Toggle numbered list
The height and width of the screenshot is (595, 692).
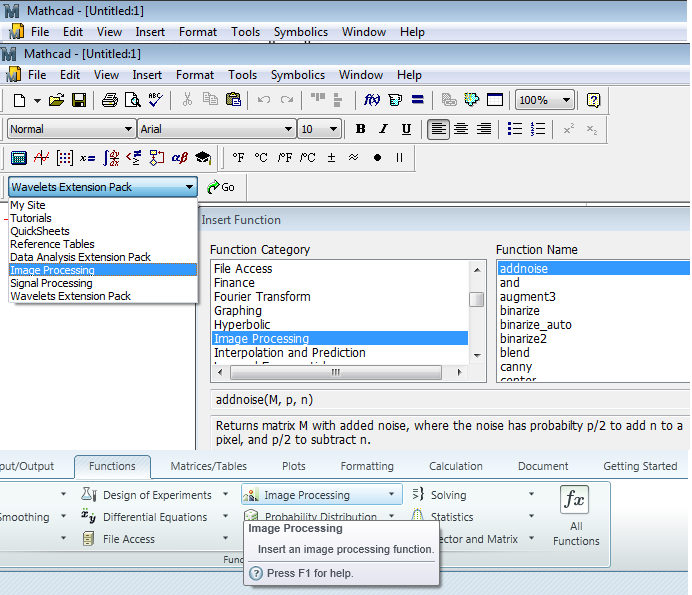538,129
